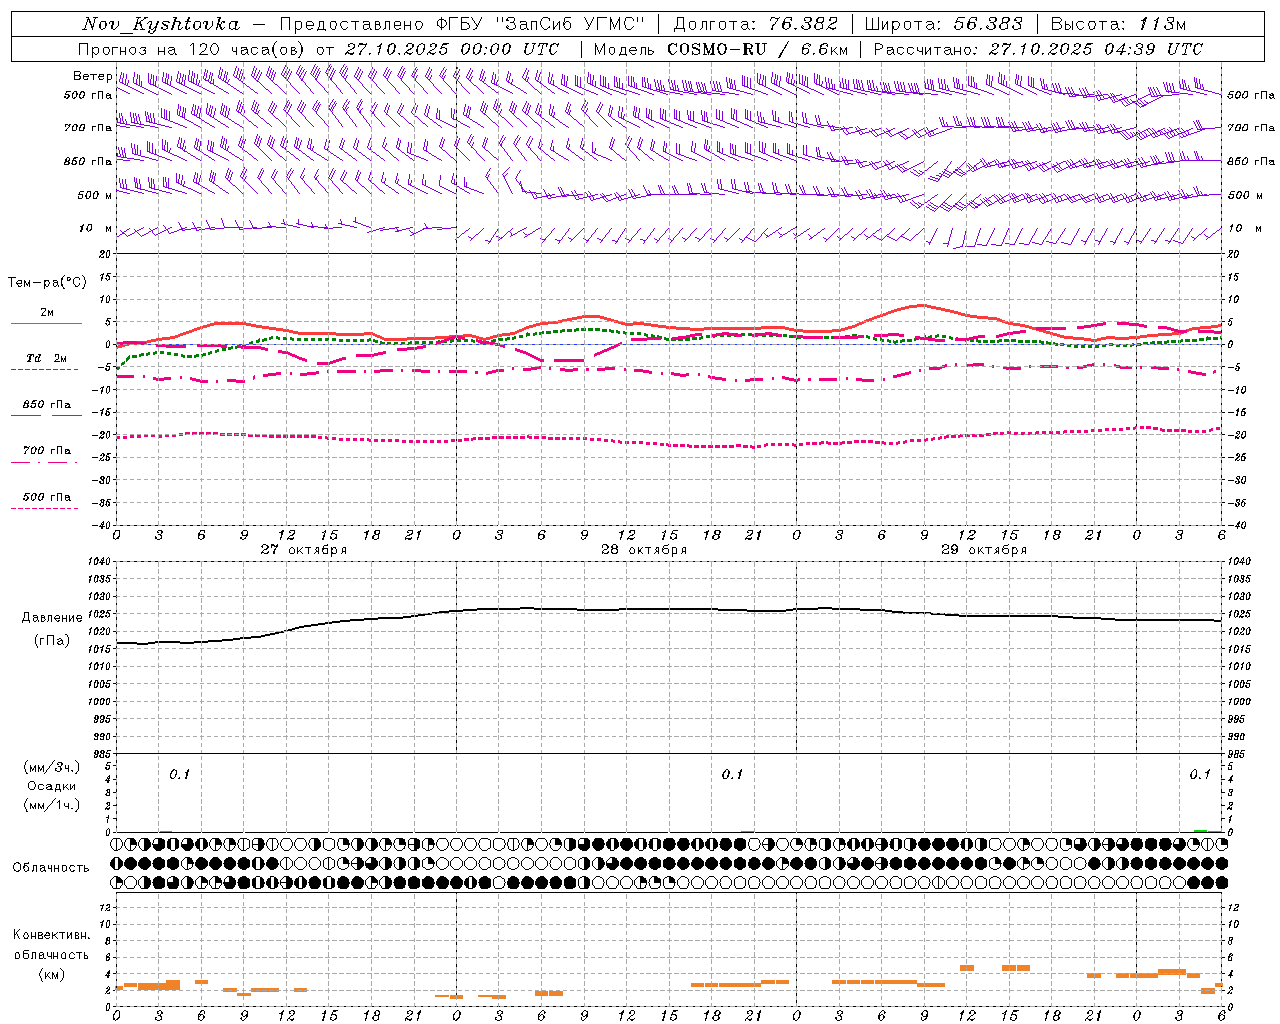This screenshot has width=1280, height=1024.
Task: Click the (км) unit label for convective cloud
Action: click(x=51, y=974)
